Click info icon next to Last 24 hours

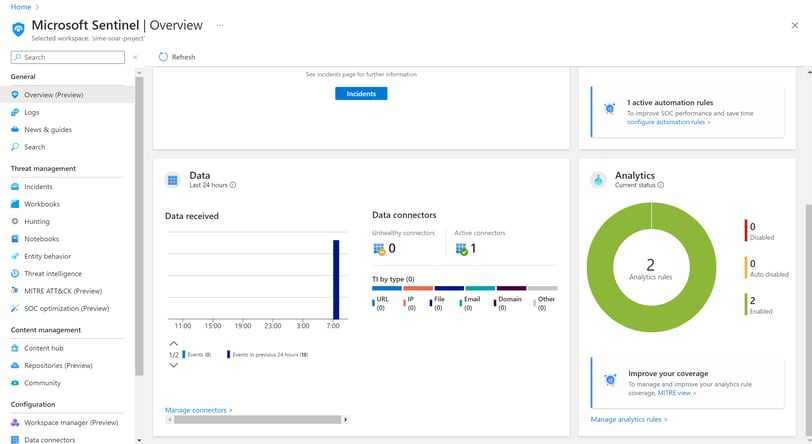[x=233, y=185]
